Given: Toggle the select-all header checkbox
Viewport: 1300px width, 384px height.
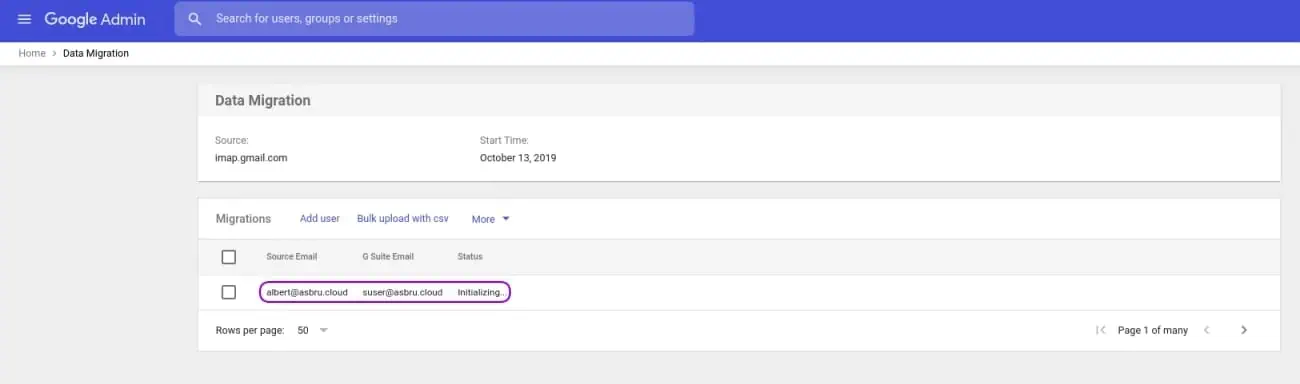Looking at the screenshot, I should (228, 257).
